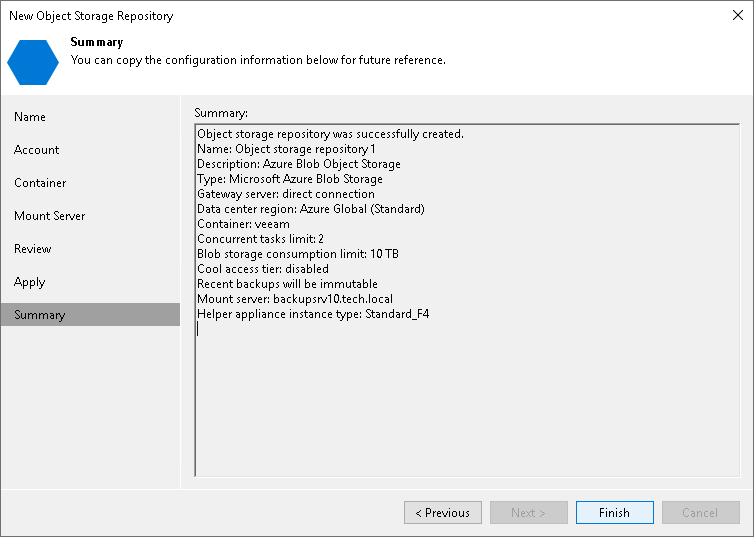The height and width of the screenshot is (537, 754).
Task: Select the Container wizard step
Action: pos(40,183)
